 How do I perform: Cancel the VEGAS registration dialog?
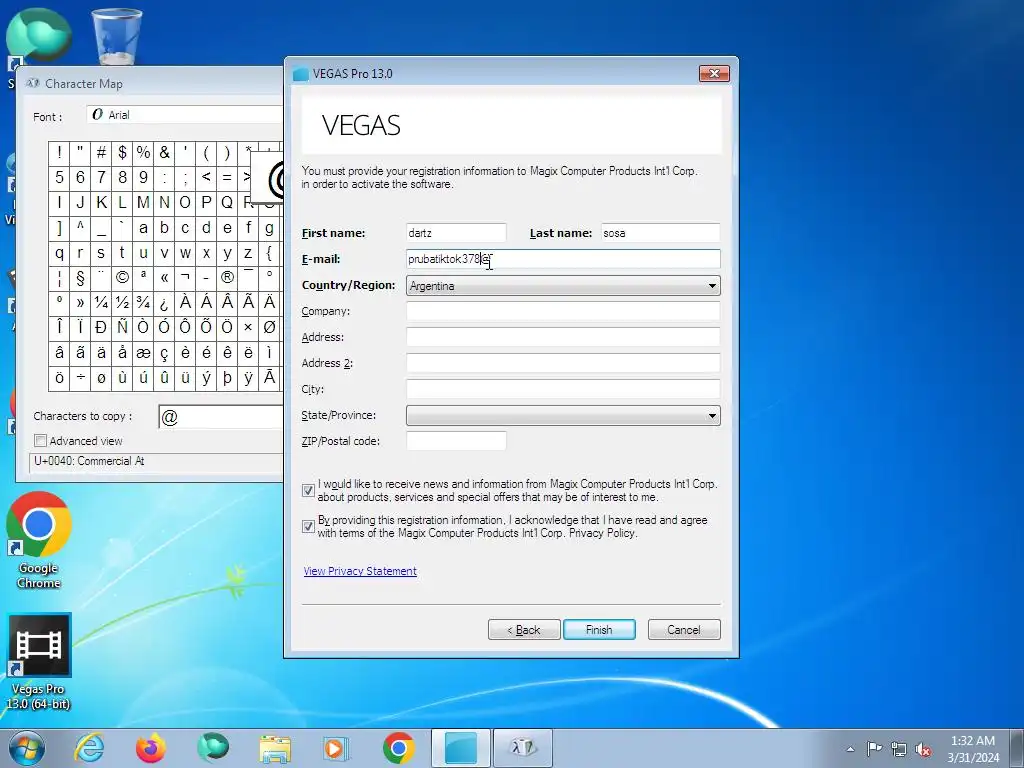(x=684, y=630)
